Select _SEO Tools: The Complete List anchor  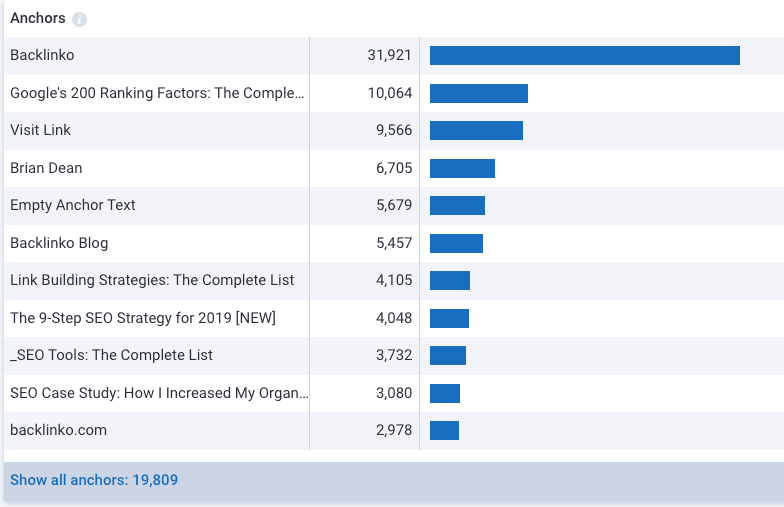point(112,355)
